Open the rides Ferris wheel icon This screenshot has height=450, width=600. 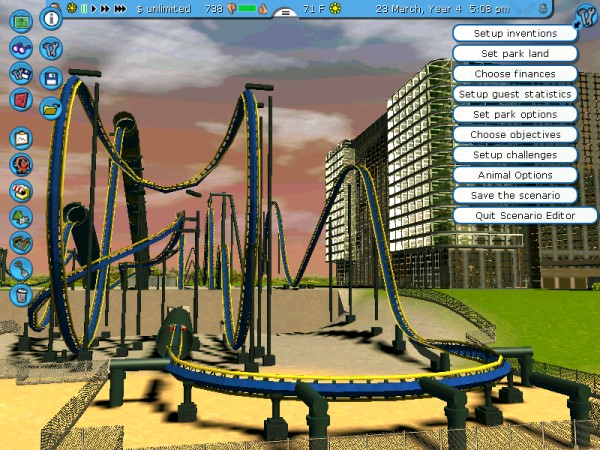coord(21,165)
